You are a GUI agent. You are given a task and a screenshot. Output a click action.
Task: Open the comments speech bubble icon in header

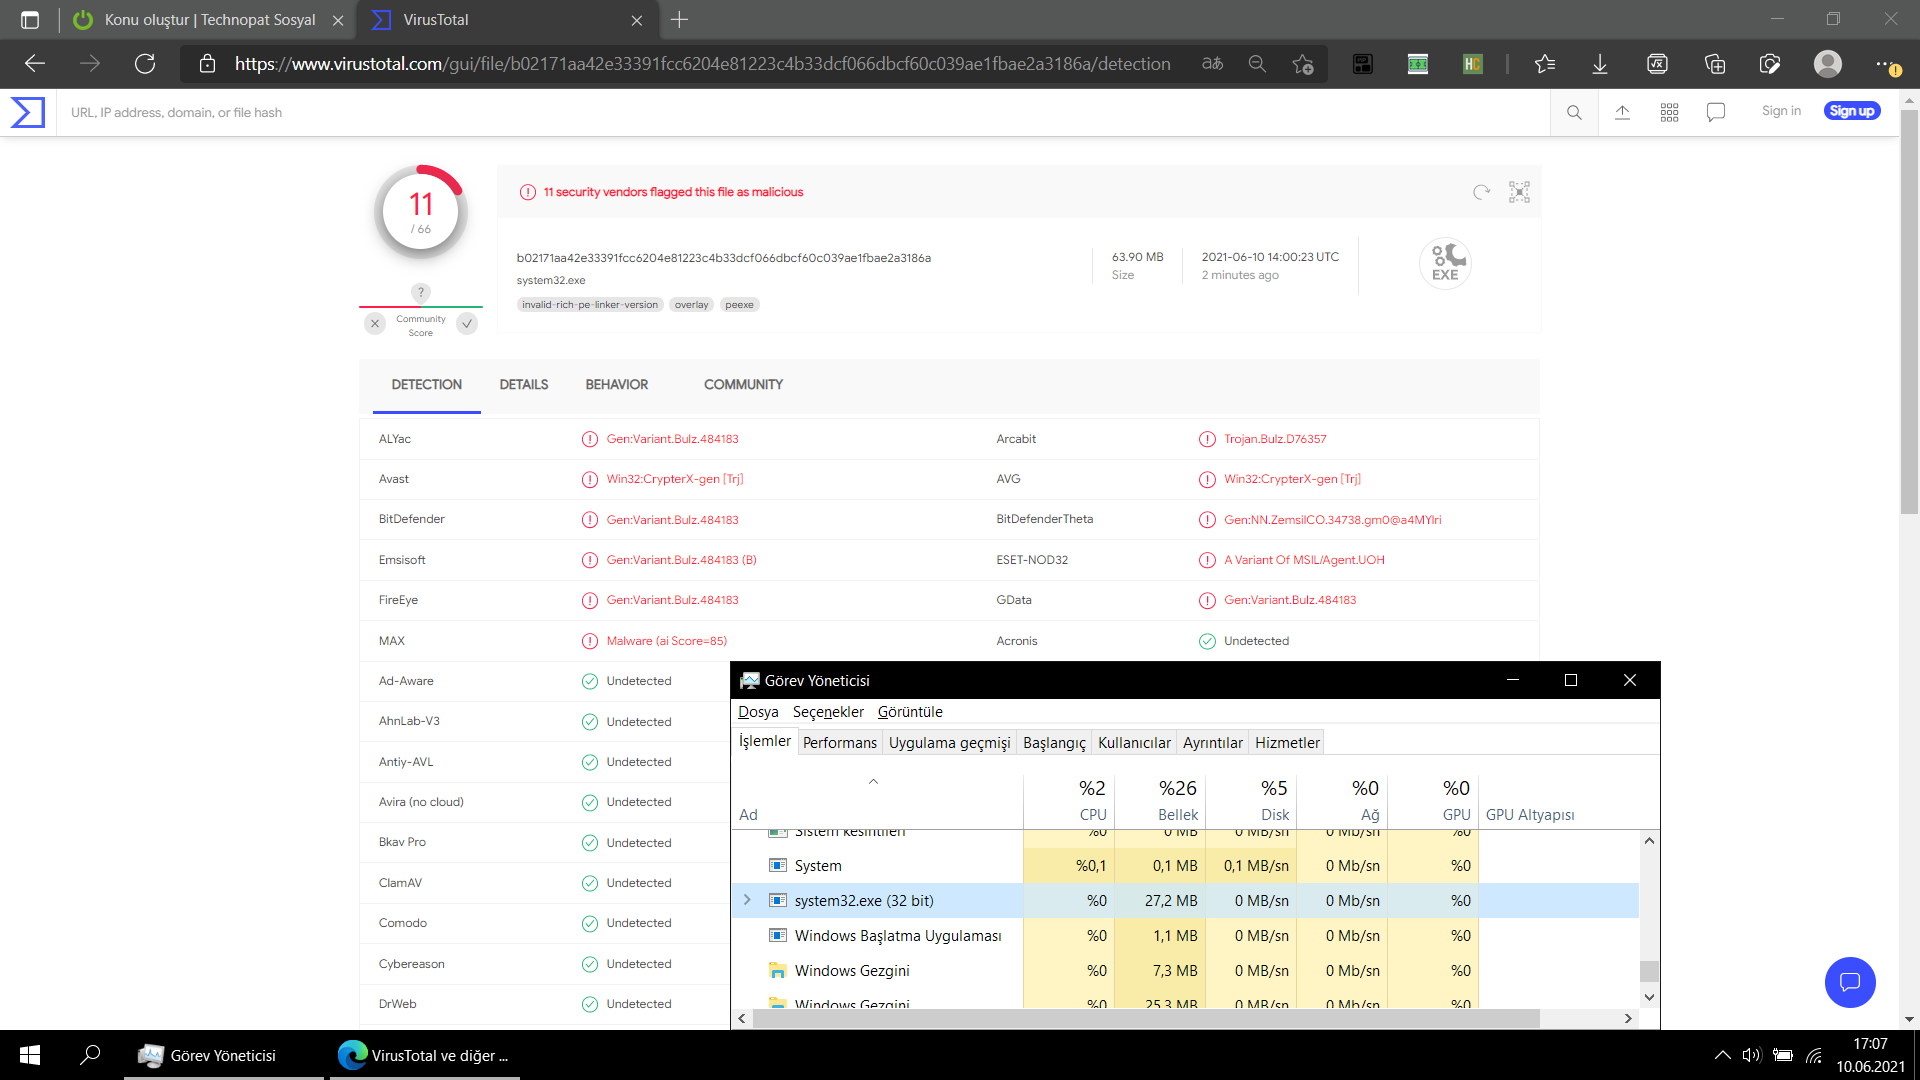pos(1716,112)
